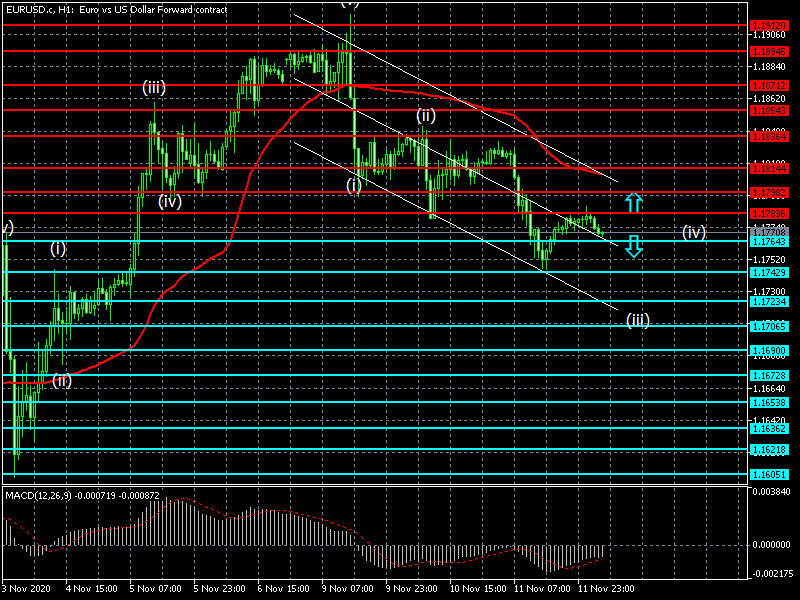
Task: Click the 9 Nov 07:00 time label
Action: coord(348,588)
